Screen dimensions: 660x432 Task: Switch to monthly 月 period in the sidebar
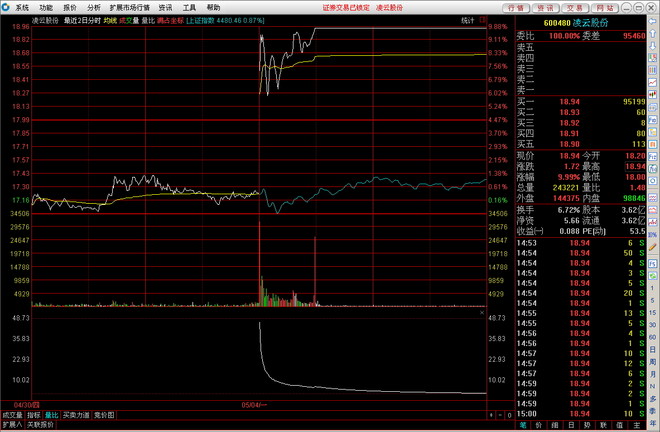[x=653, y=374]
